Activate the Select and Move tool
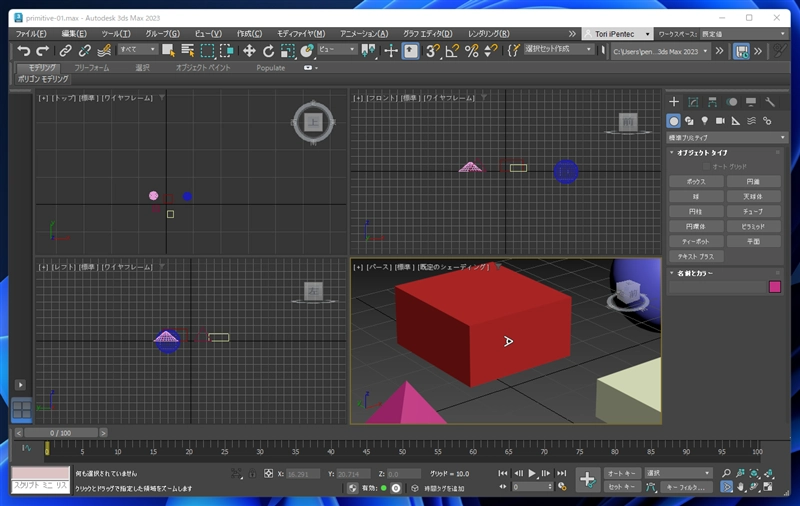The width and height of the screenshot is (800, 506). coord(249,50)
